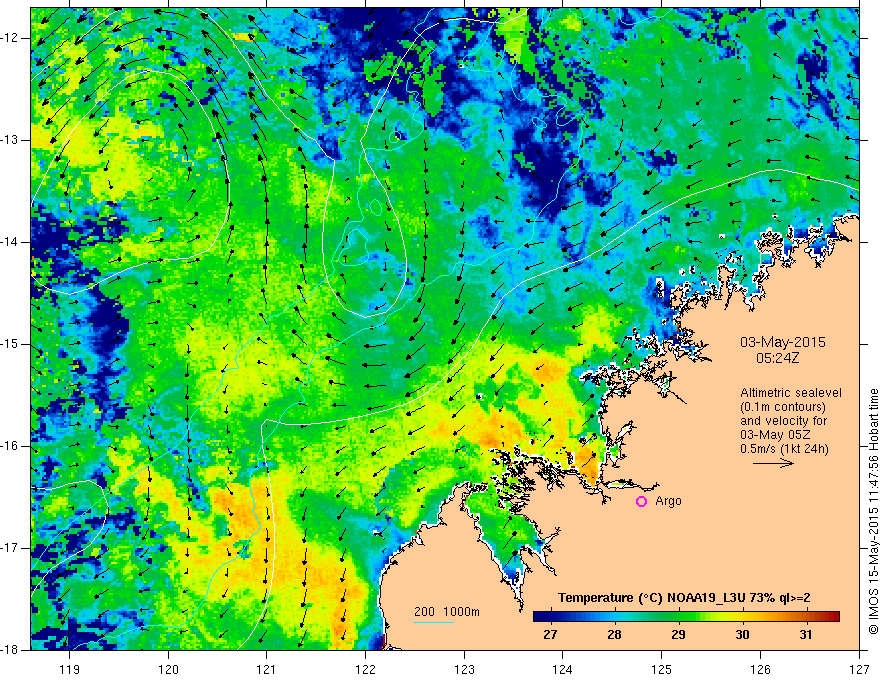Click '(0.1m contours)' legend text
The height and width of the screenshot is (680, 880).
point(783,407)
